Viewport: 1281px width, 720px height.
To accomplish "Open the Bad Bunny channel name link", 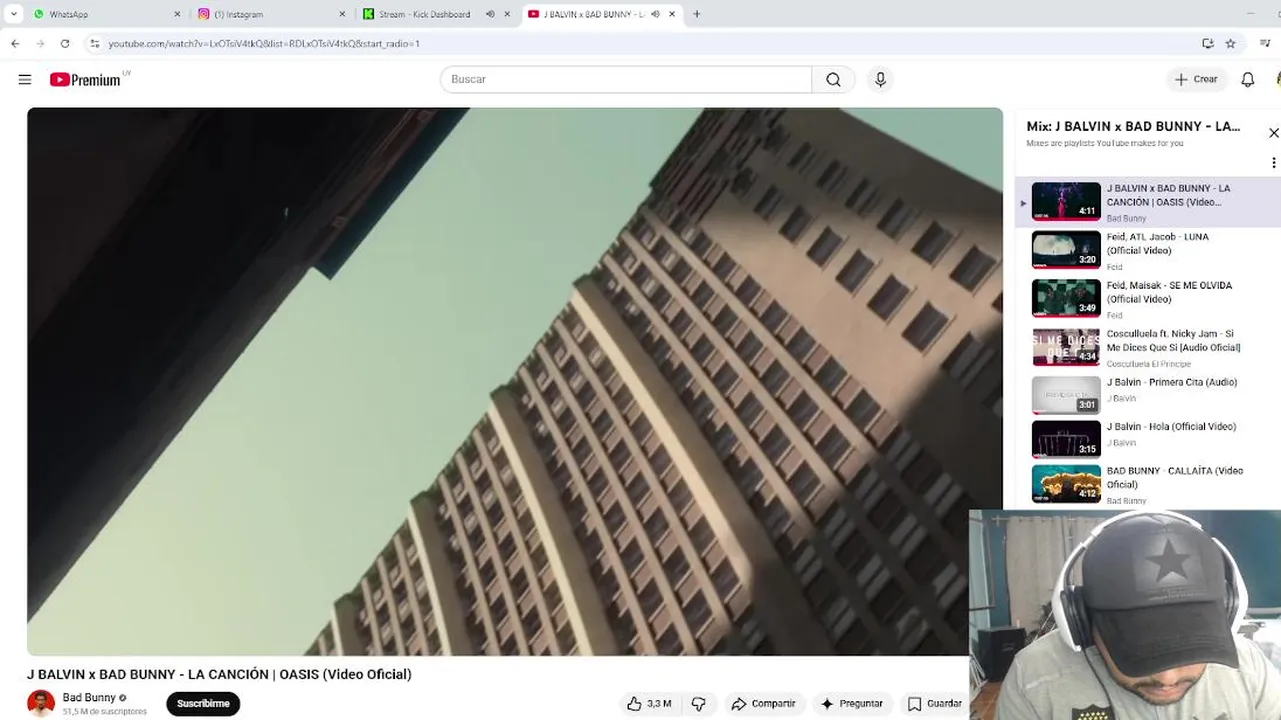I will click(x=89, y=698).
